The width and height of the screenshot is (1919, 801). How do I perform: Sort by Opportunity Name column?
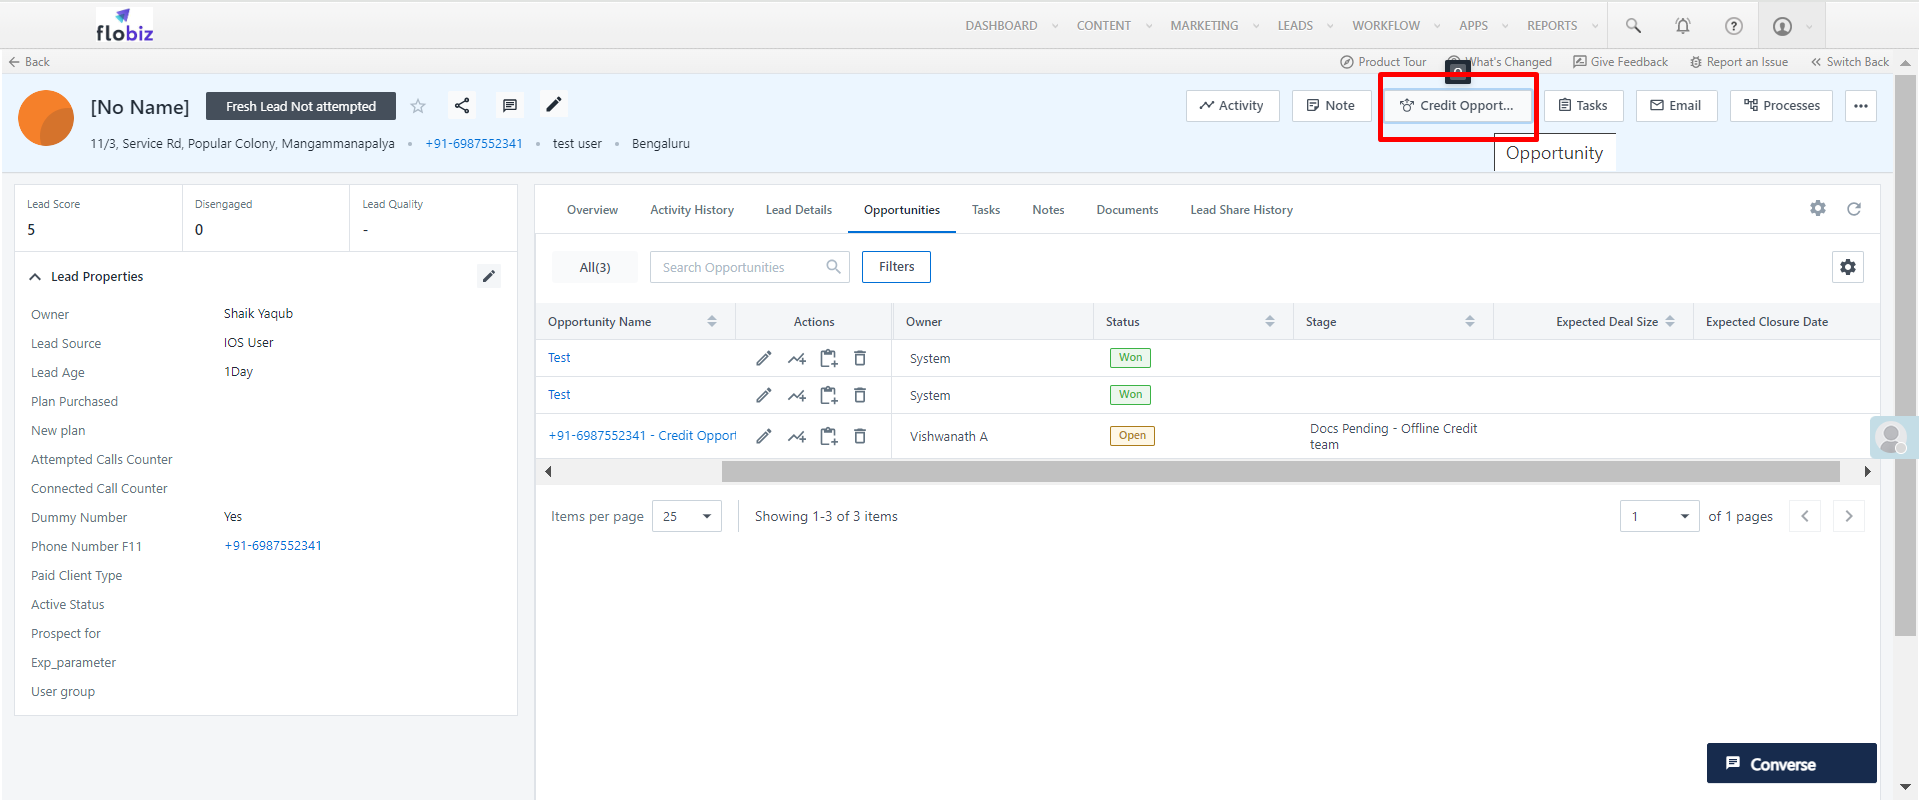[712, 321]
